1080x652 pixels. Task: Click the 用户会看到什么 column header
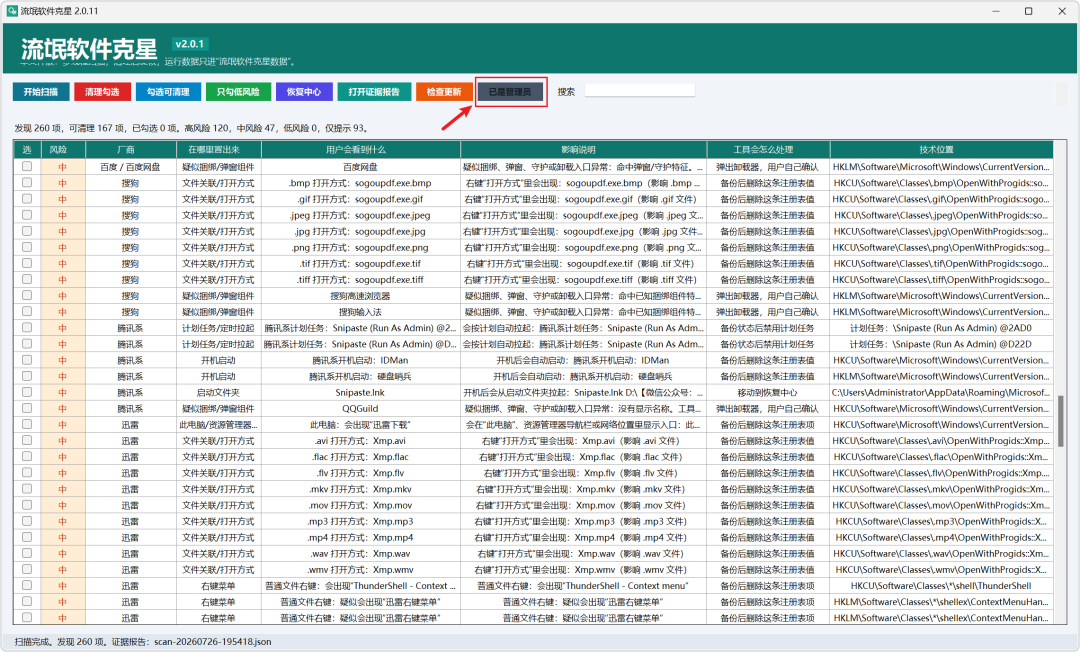360,149
